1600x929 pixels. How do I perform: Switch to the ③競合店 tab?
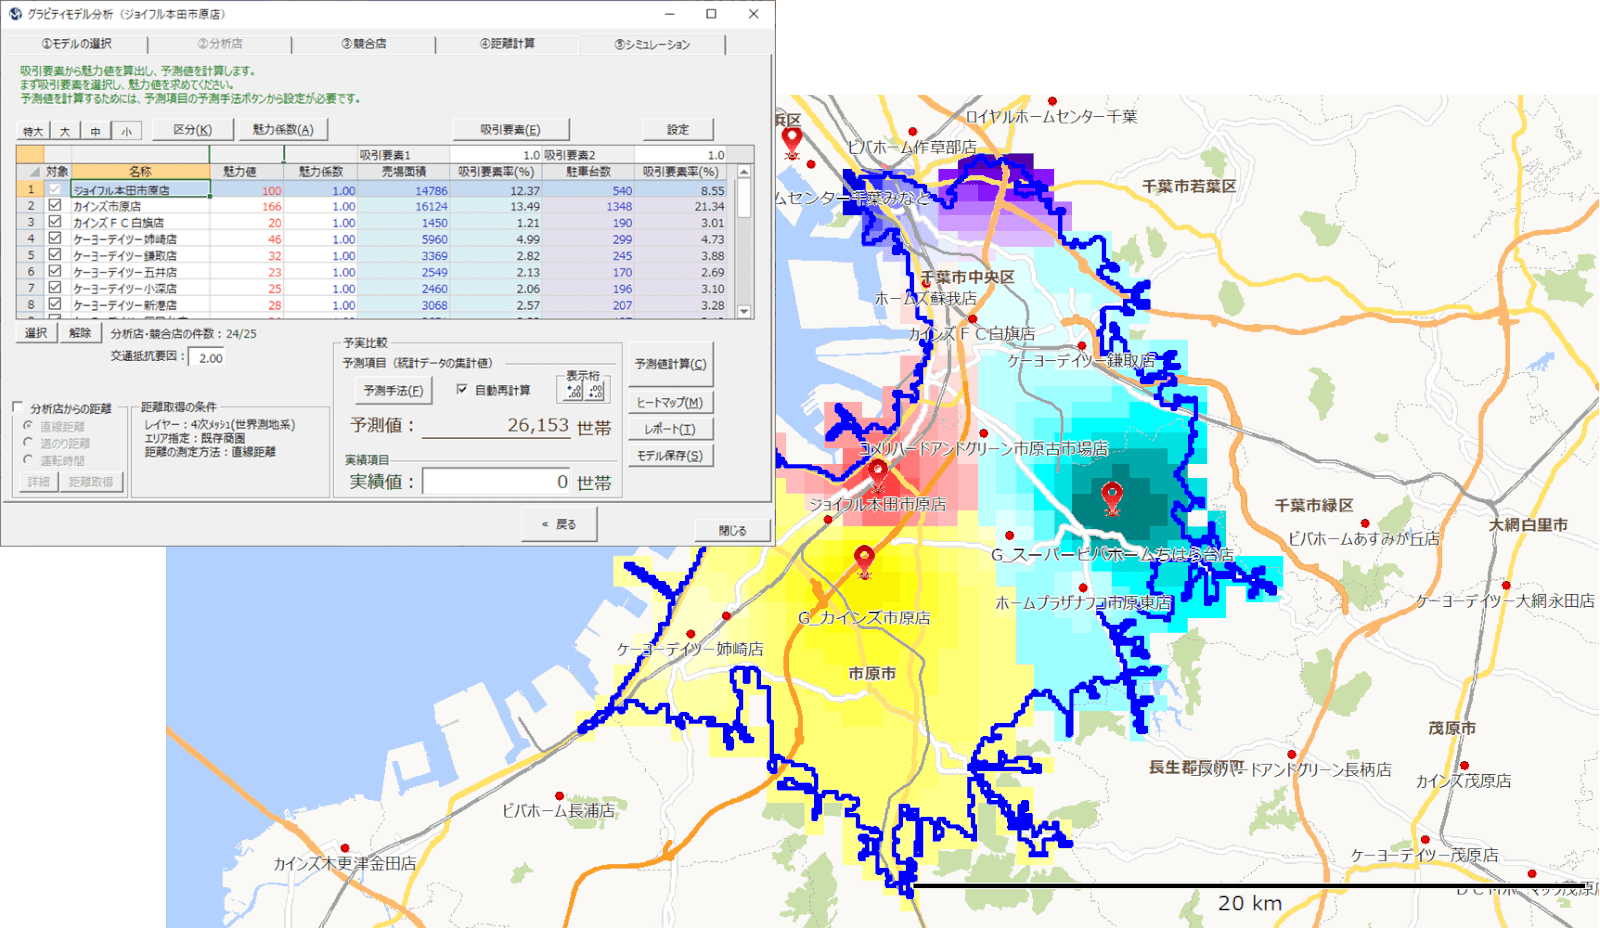(x=364, y=44)
